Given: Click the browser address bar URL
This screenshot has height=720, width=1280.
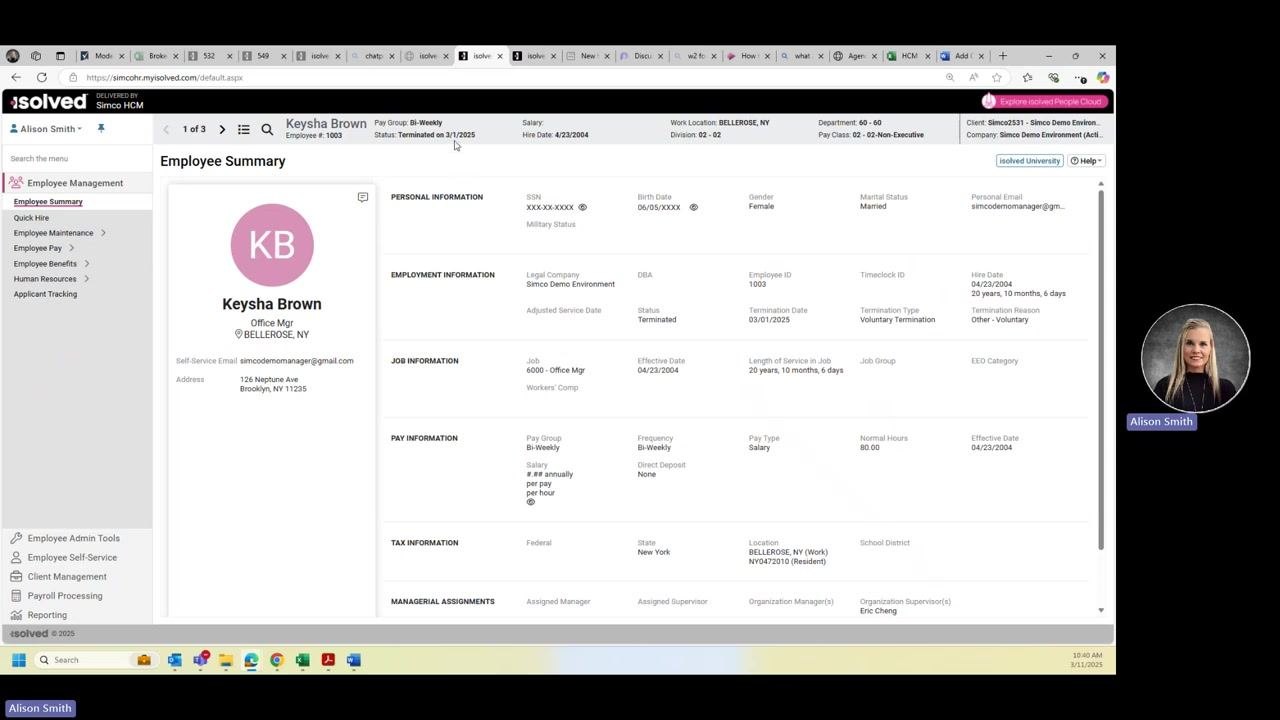Looking at the screenshot, I should pos(165,78).
